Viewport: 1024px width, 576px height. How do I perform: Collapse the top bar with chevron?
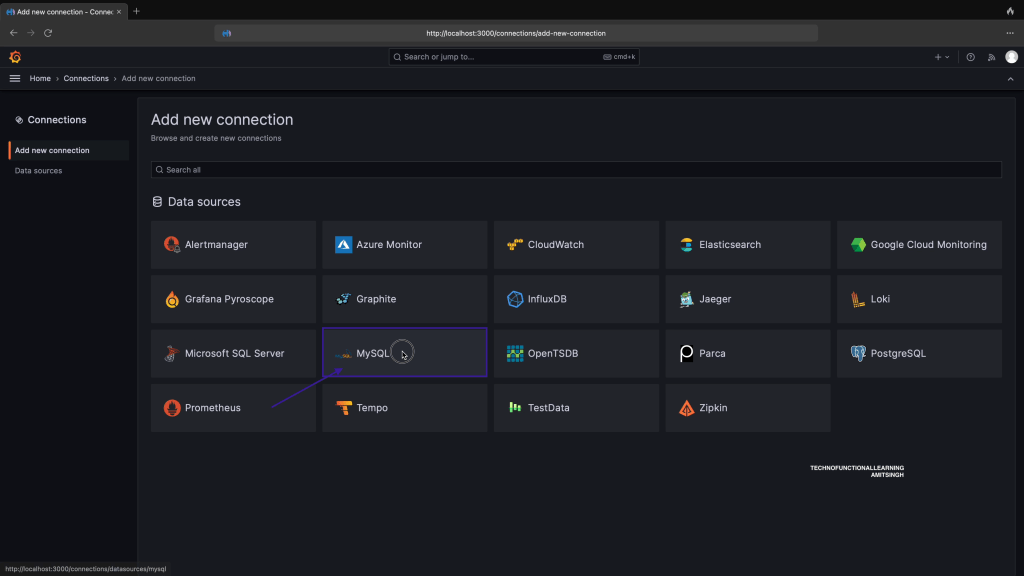[x=1010, y=78]
